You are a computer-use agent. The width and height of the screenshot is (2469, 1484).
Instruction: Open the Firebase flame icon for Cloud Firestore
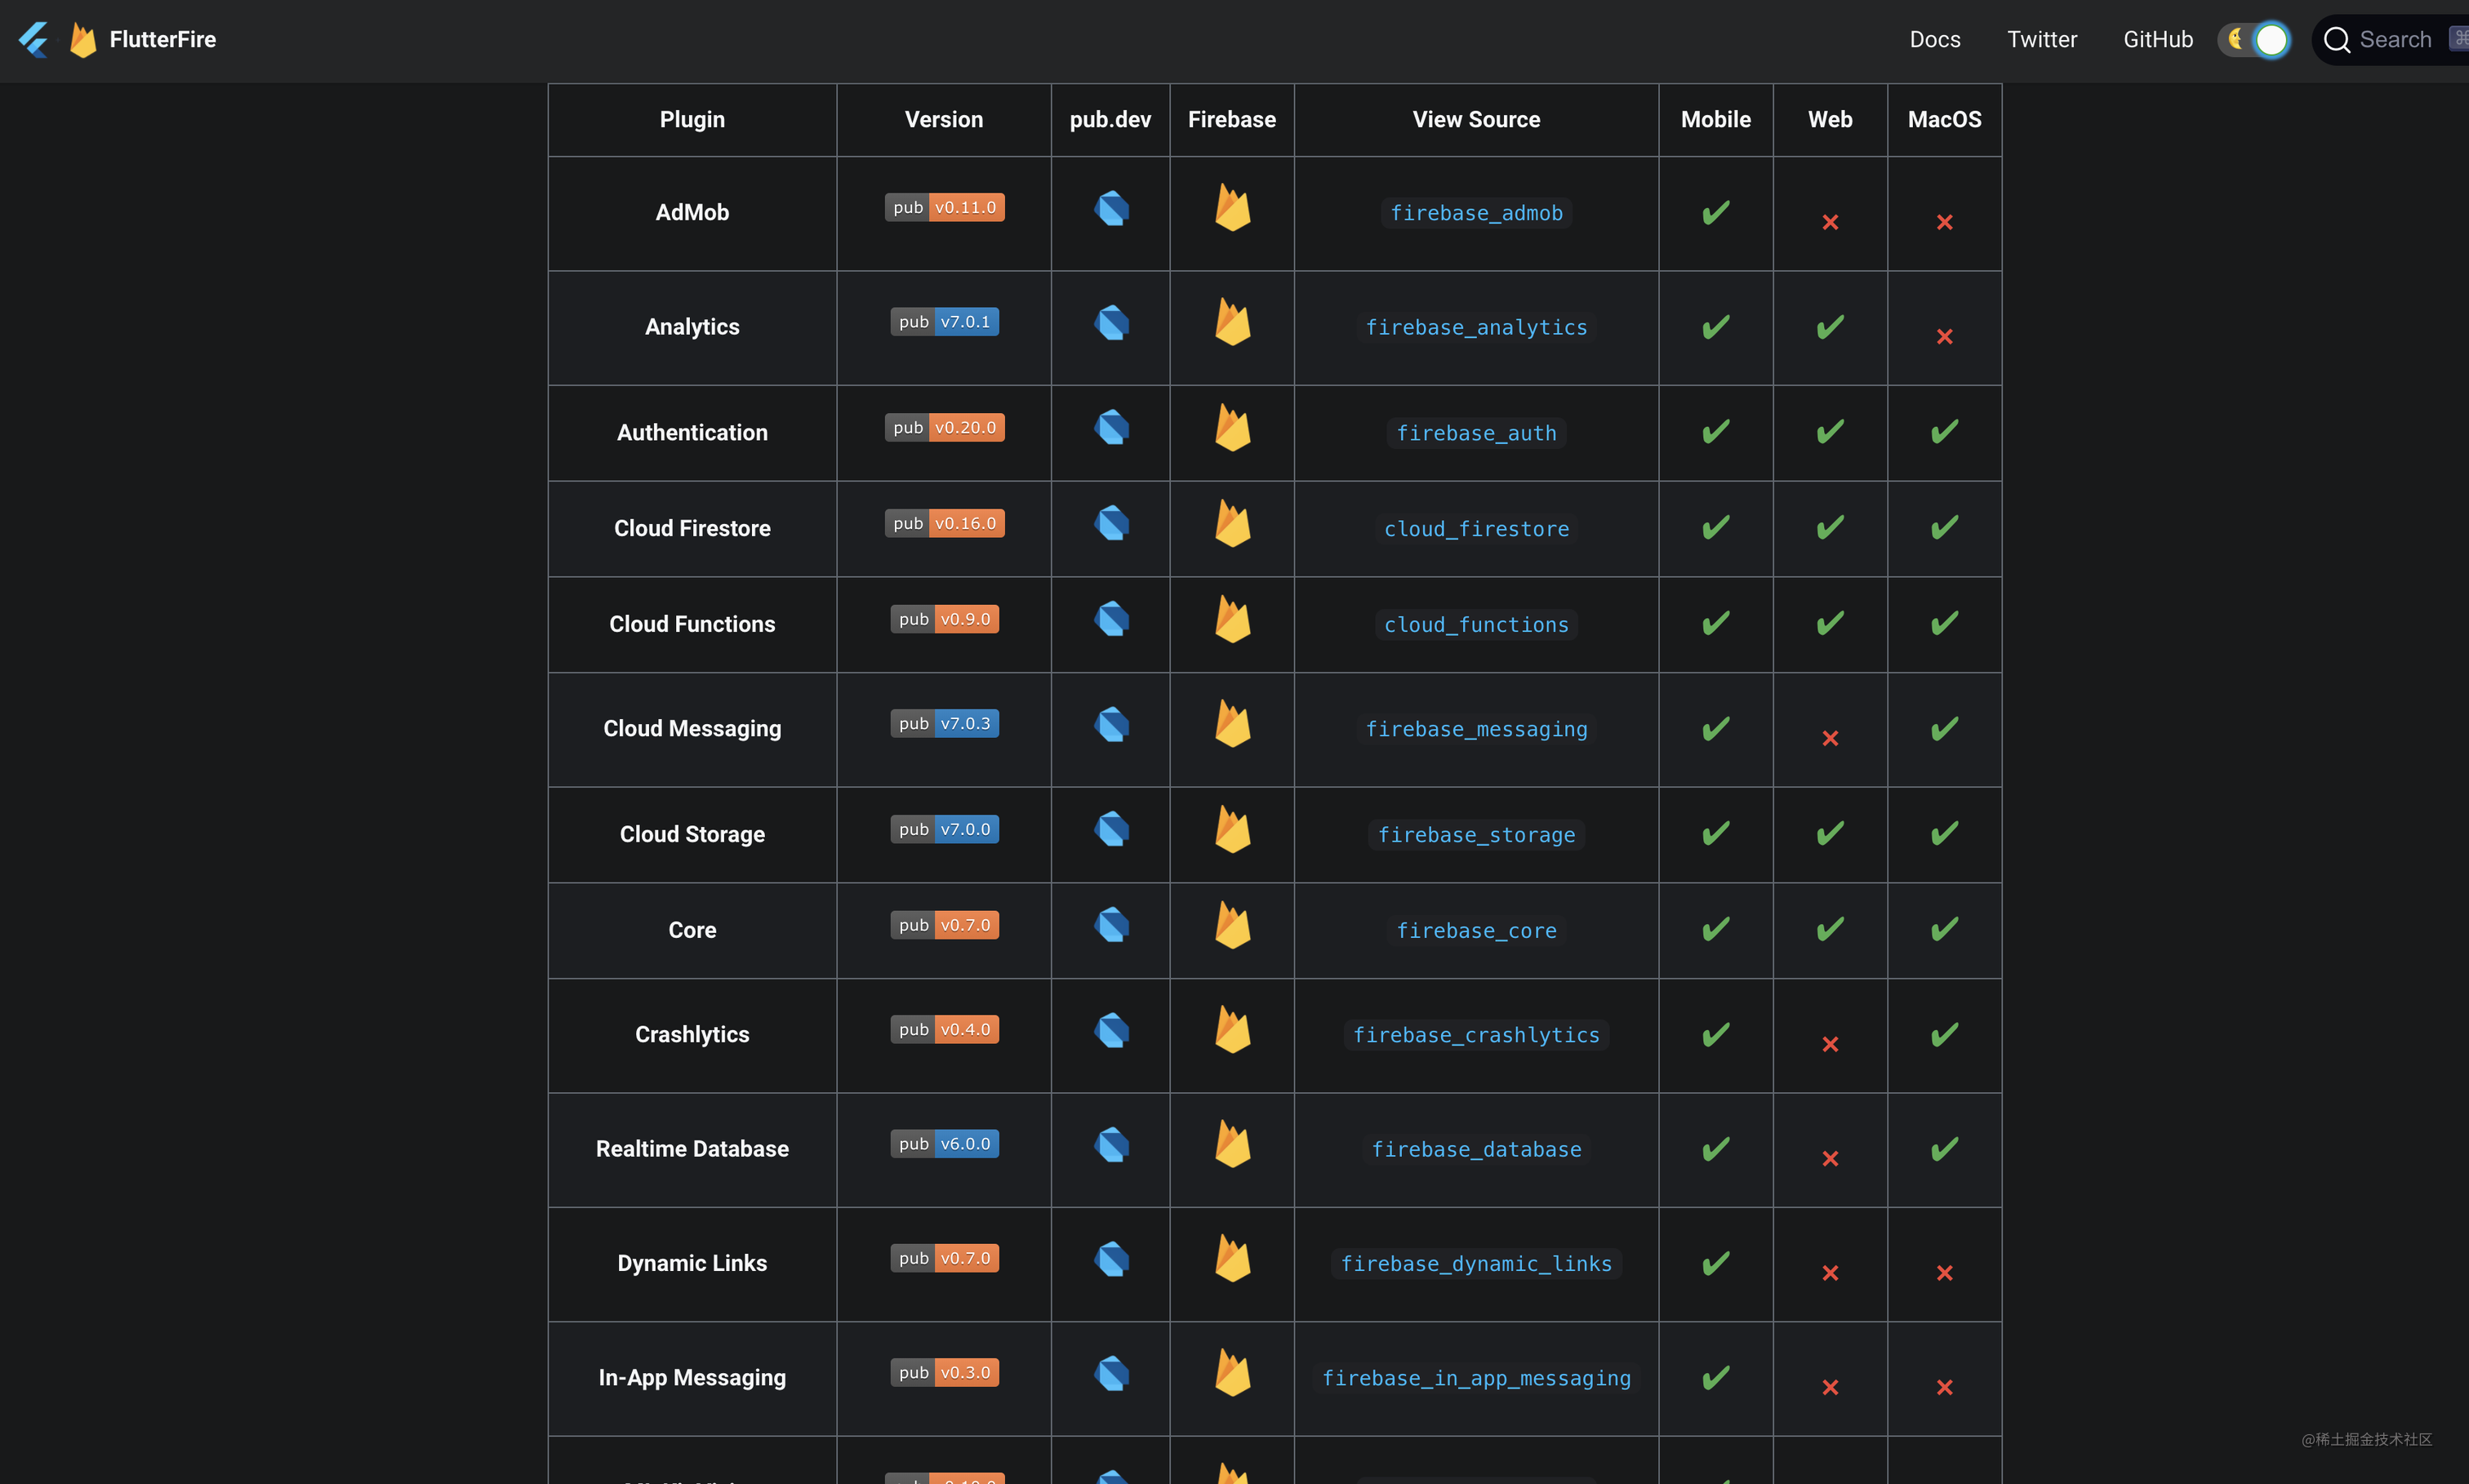pyautogui.click(x=1232, y=523)
